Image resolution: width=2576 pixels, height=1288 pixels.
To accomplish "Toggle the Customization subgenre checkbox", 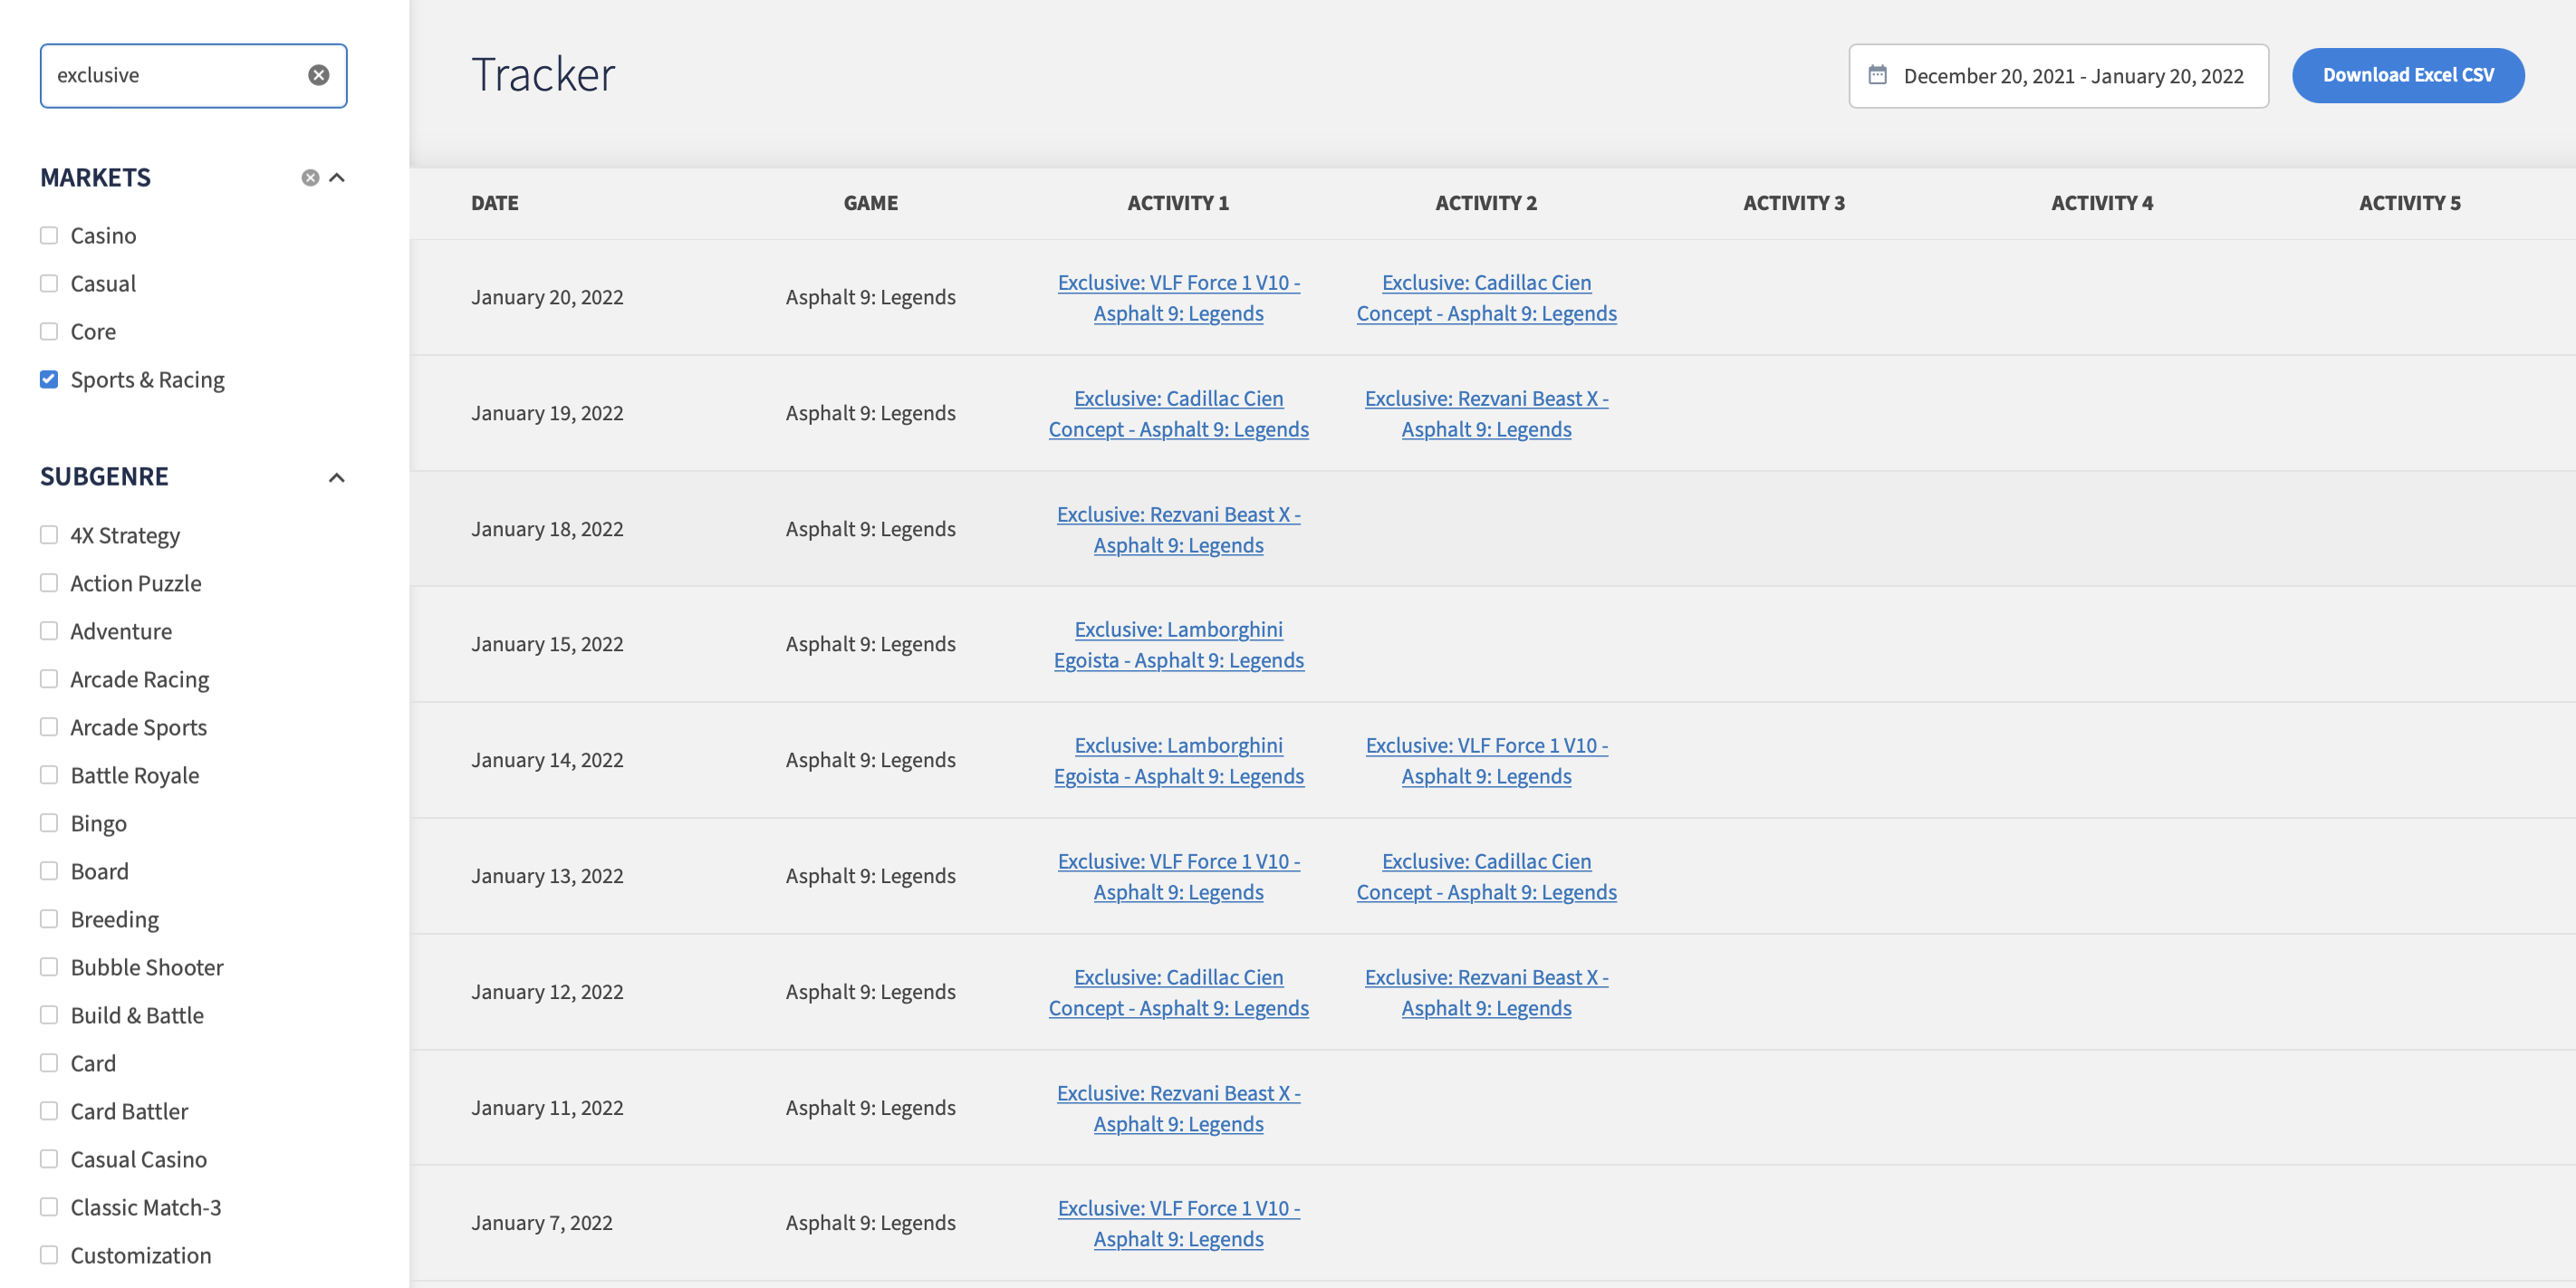I will point(49,1255).
